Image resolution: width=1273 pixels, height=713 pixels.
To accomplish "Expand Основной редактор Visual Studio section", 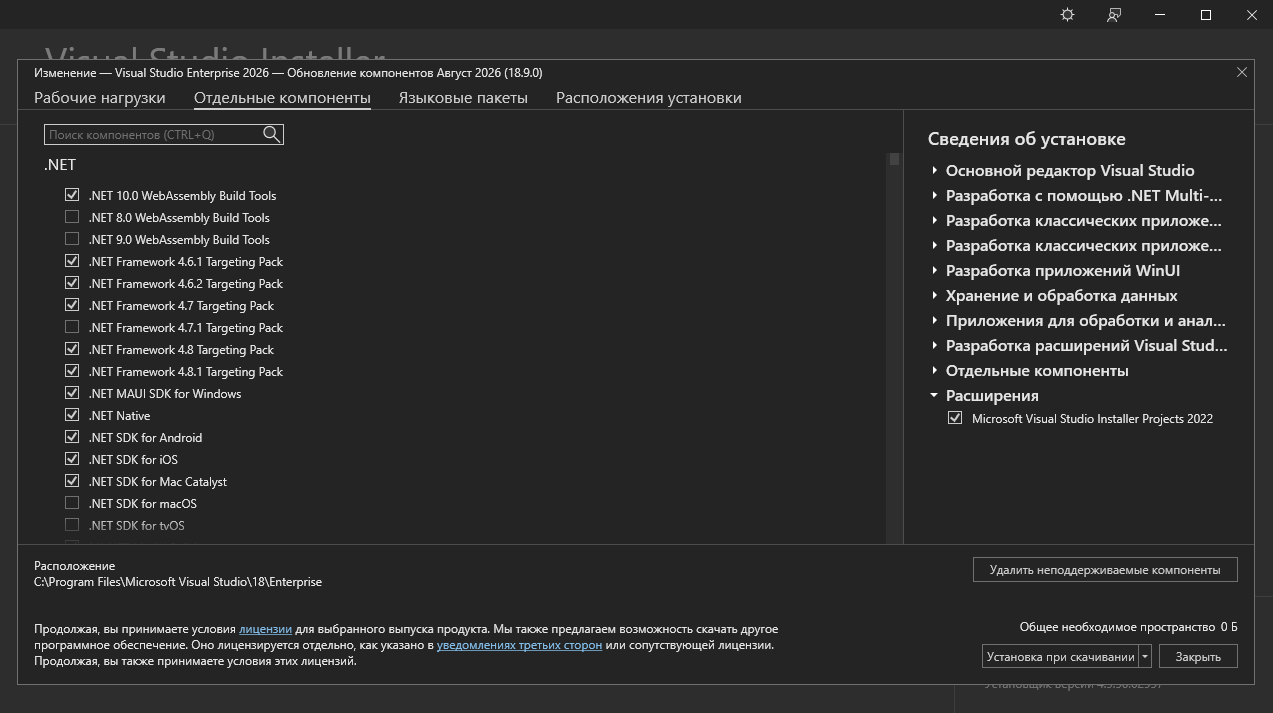I will click(934, 170).
